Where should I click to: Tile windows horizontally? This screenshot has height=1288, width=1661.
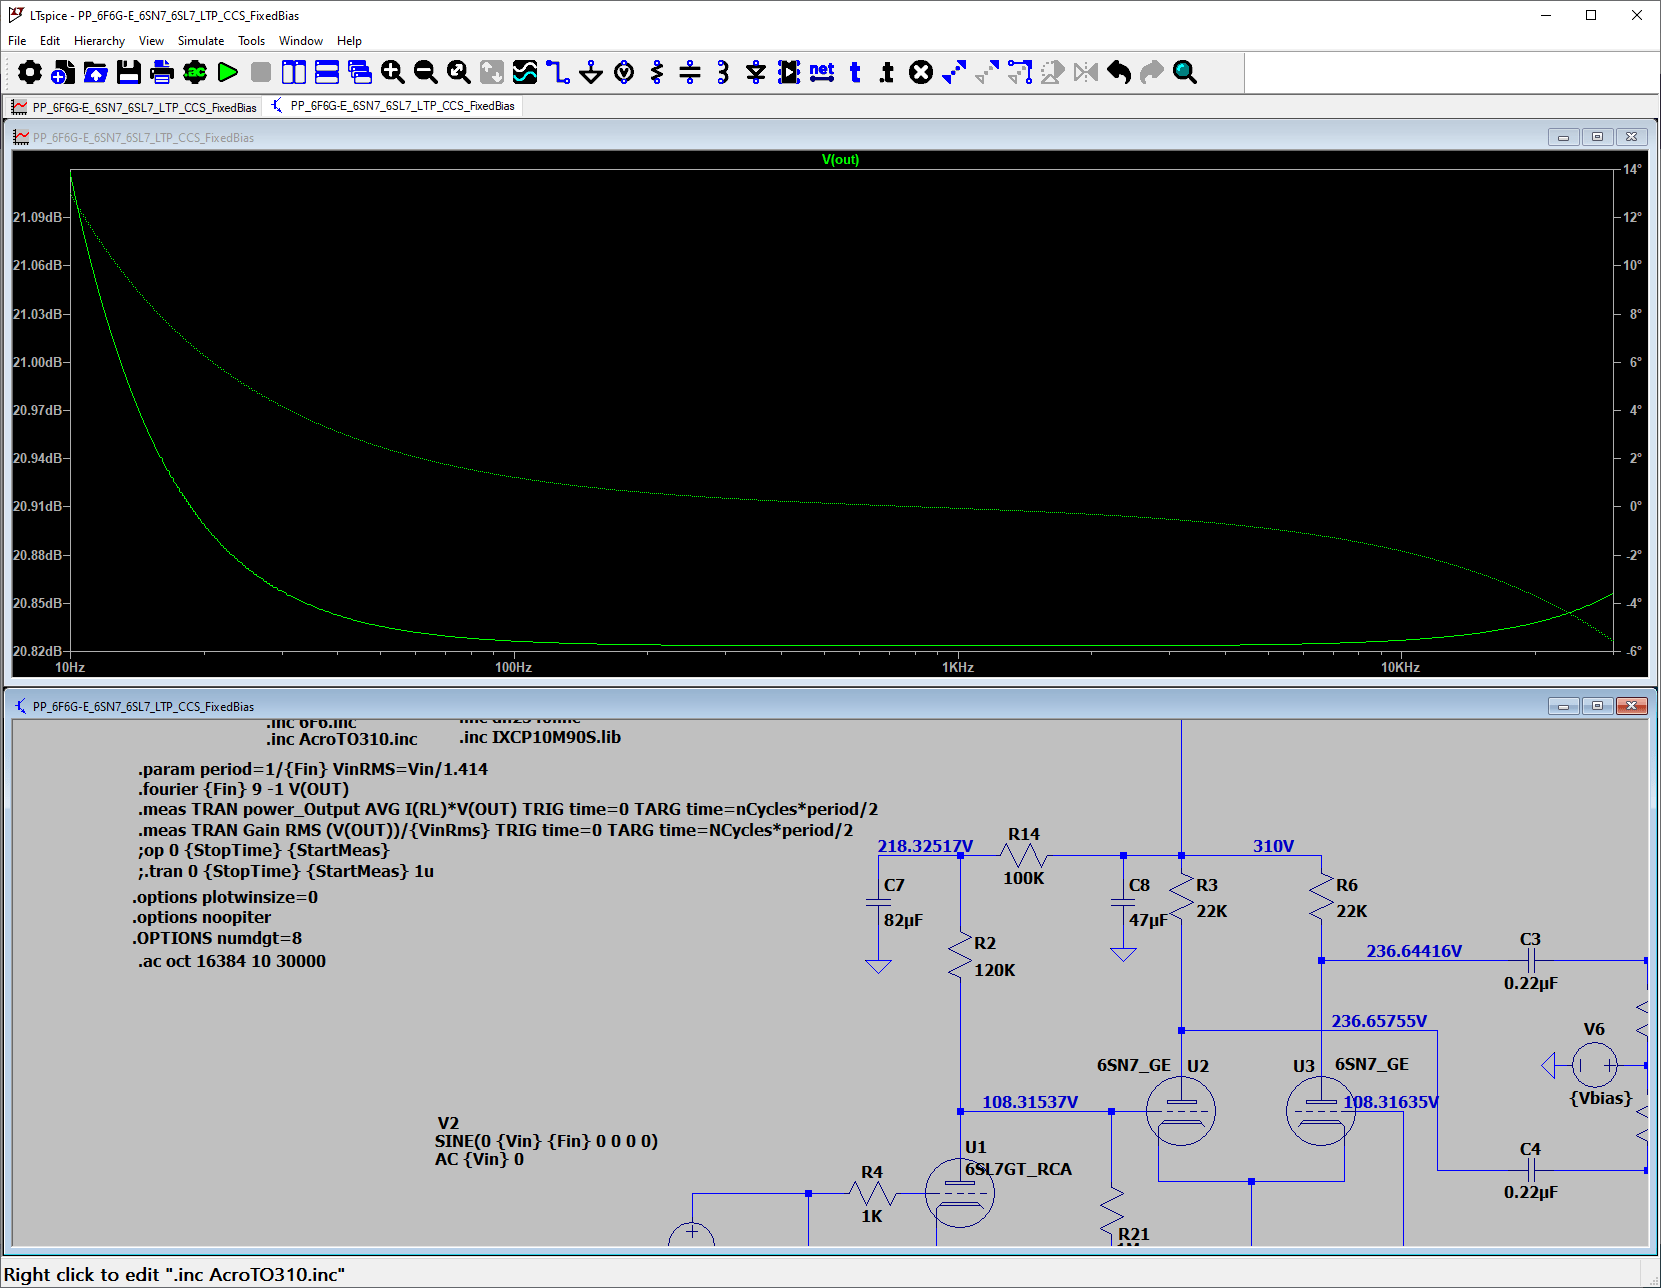point(327,72)
